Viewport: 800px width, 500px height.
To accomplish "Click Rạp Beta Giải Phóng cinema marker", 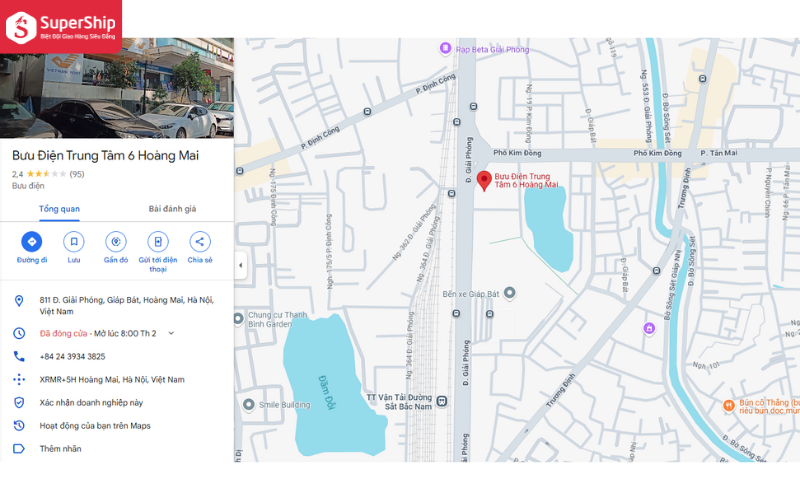I will [445, 48].
